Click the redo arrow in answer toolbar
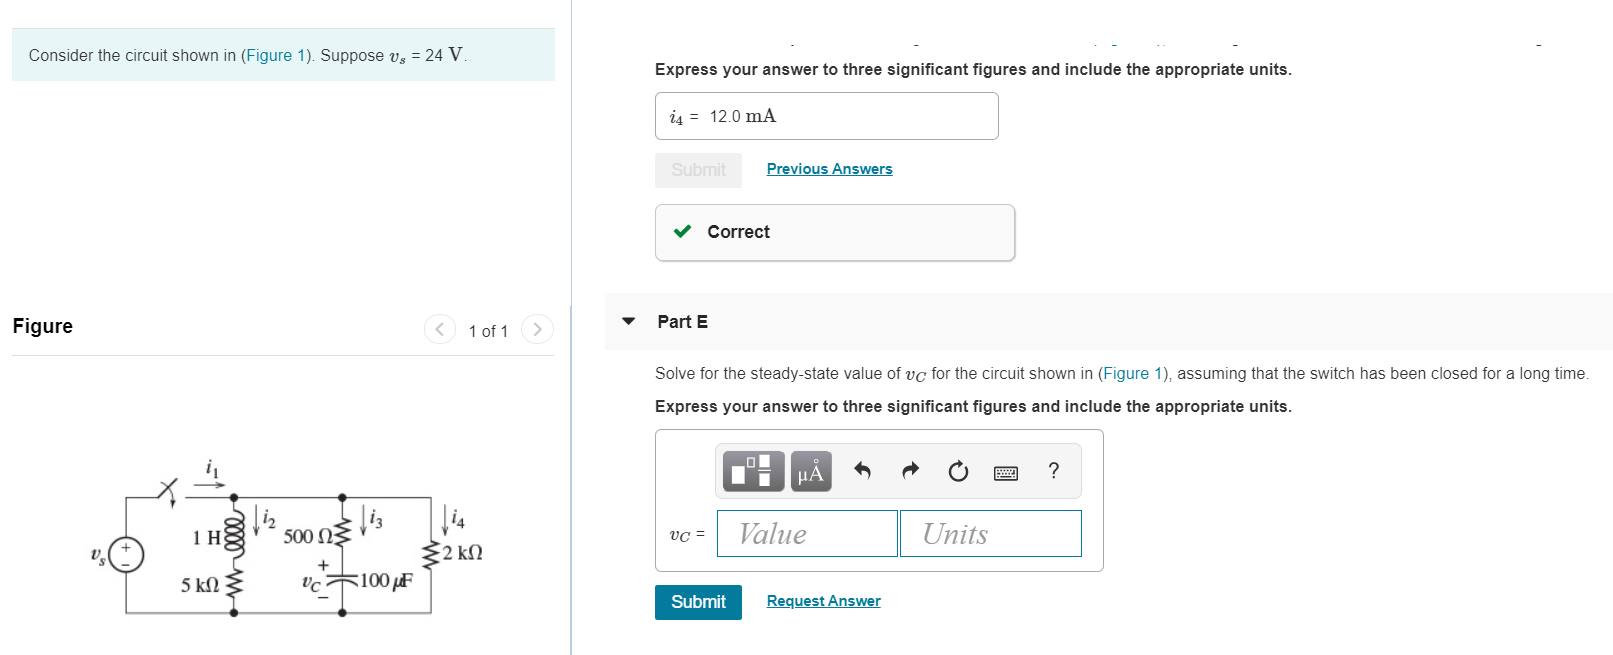Viewport: 1613px width, 655px height. pyautogui.click(x=908, y=471)
